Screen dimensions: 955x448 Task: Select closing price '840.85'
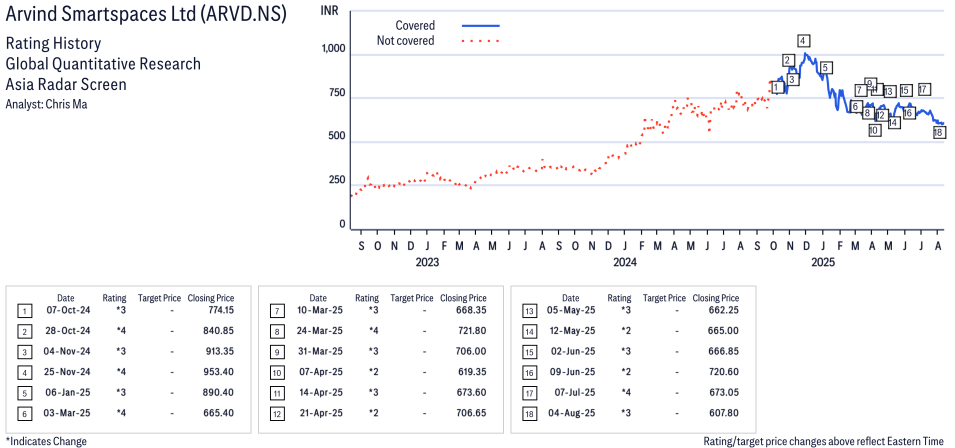pyautogui.click(x=220, y=331)
